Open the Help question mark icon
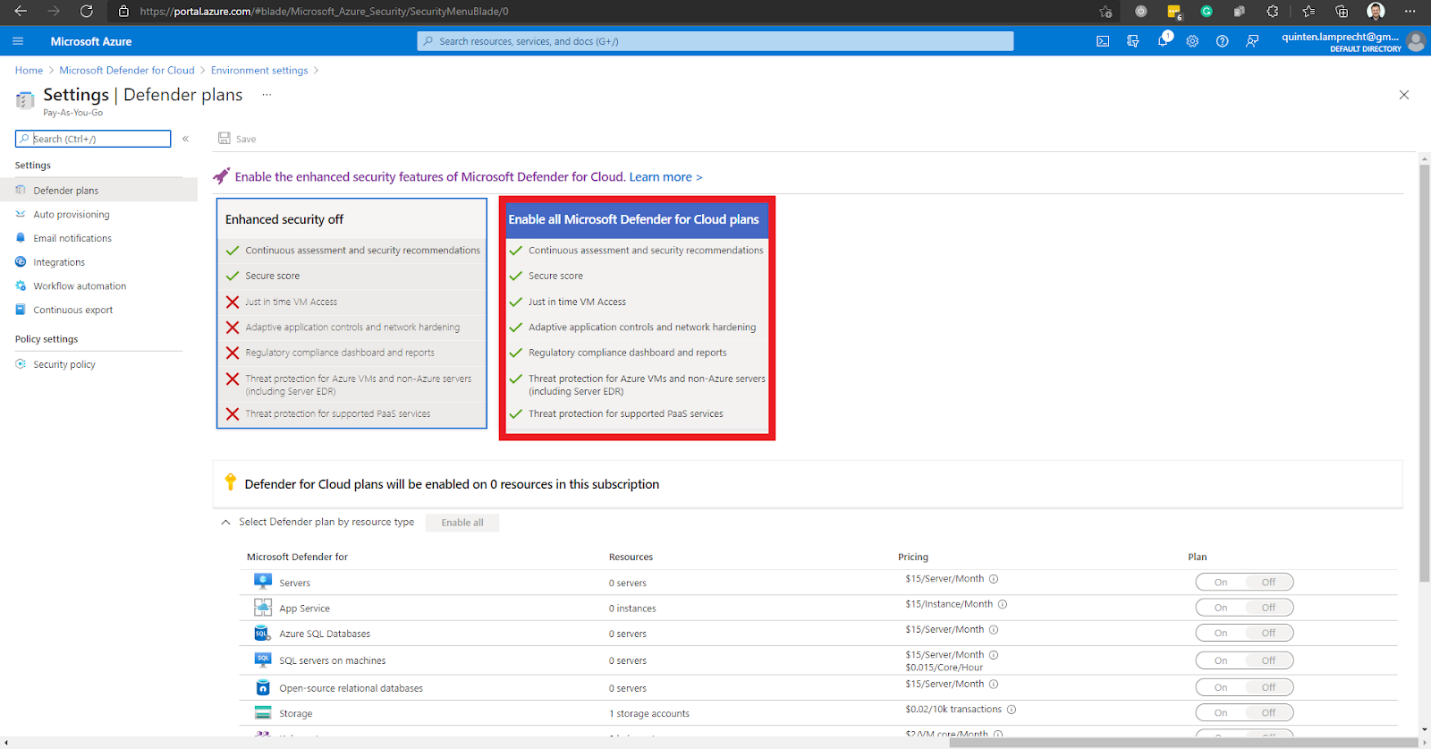The image size is (1431, 749). (x=1222, y=41)
